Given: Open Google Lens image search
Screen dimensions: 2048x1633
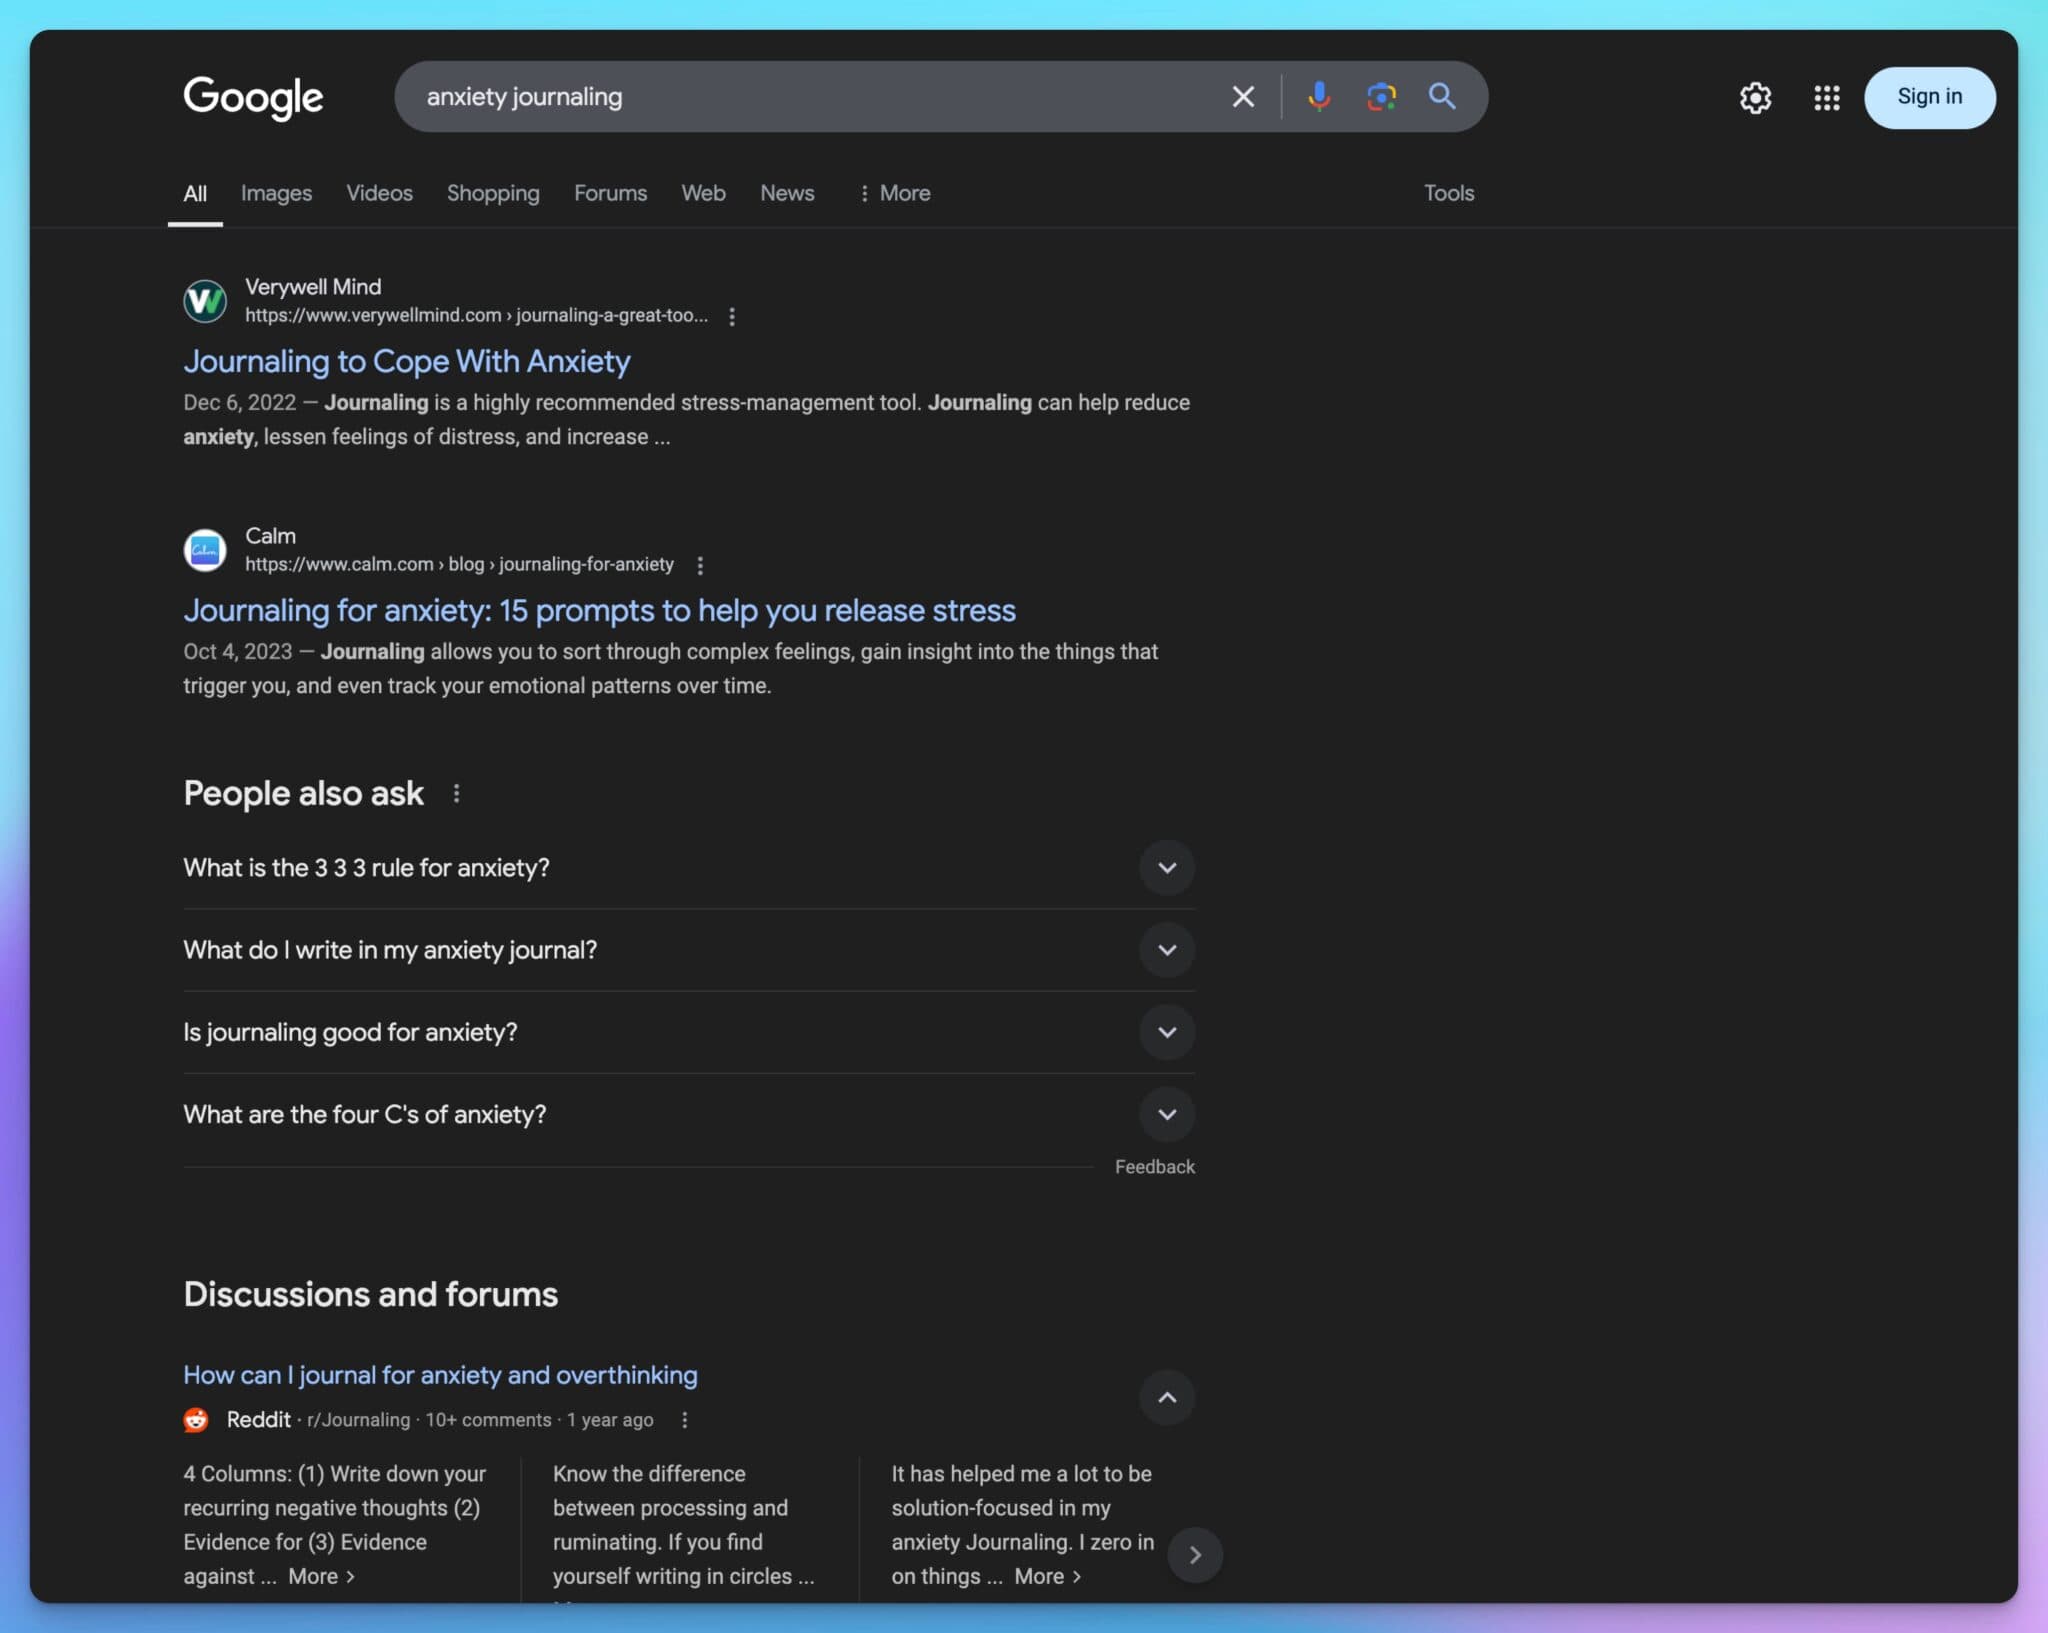Looking at the screenshot, I should coord(1381,96).
